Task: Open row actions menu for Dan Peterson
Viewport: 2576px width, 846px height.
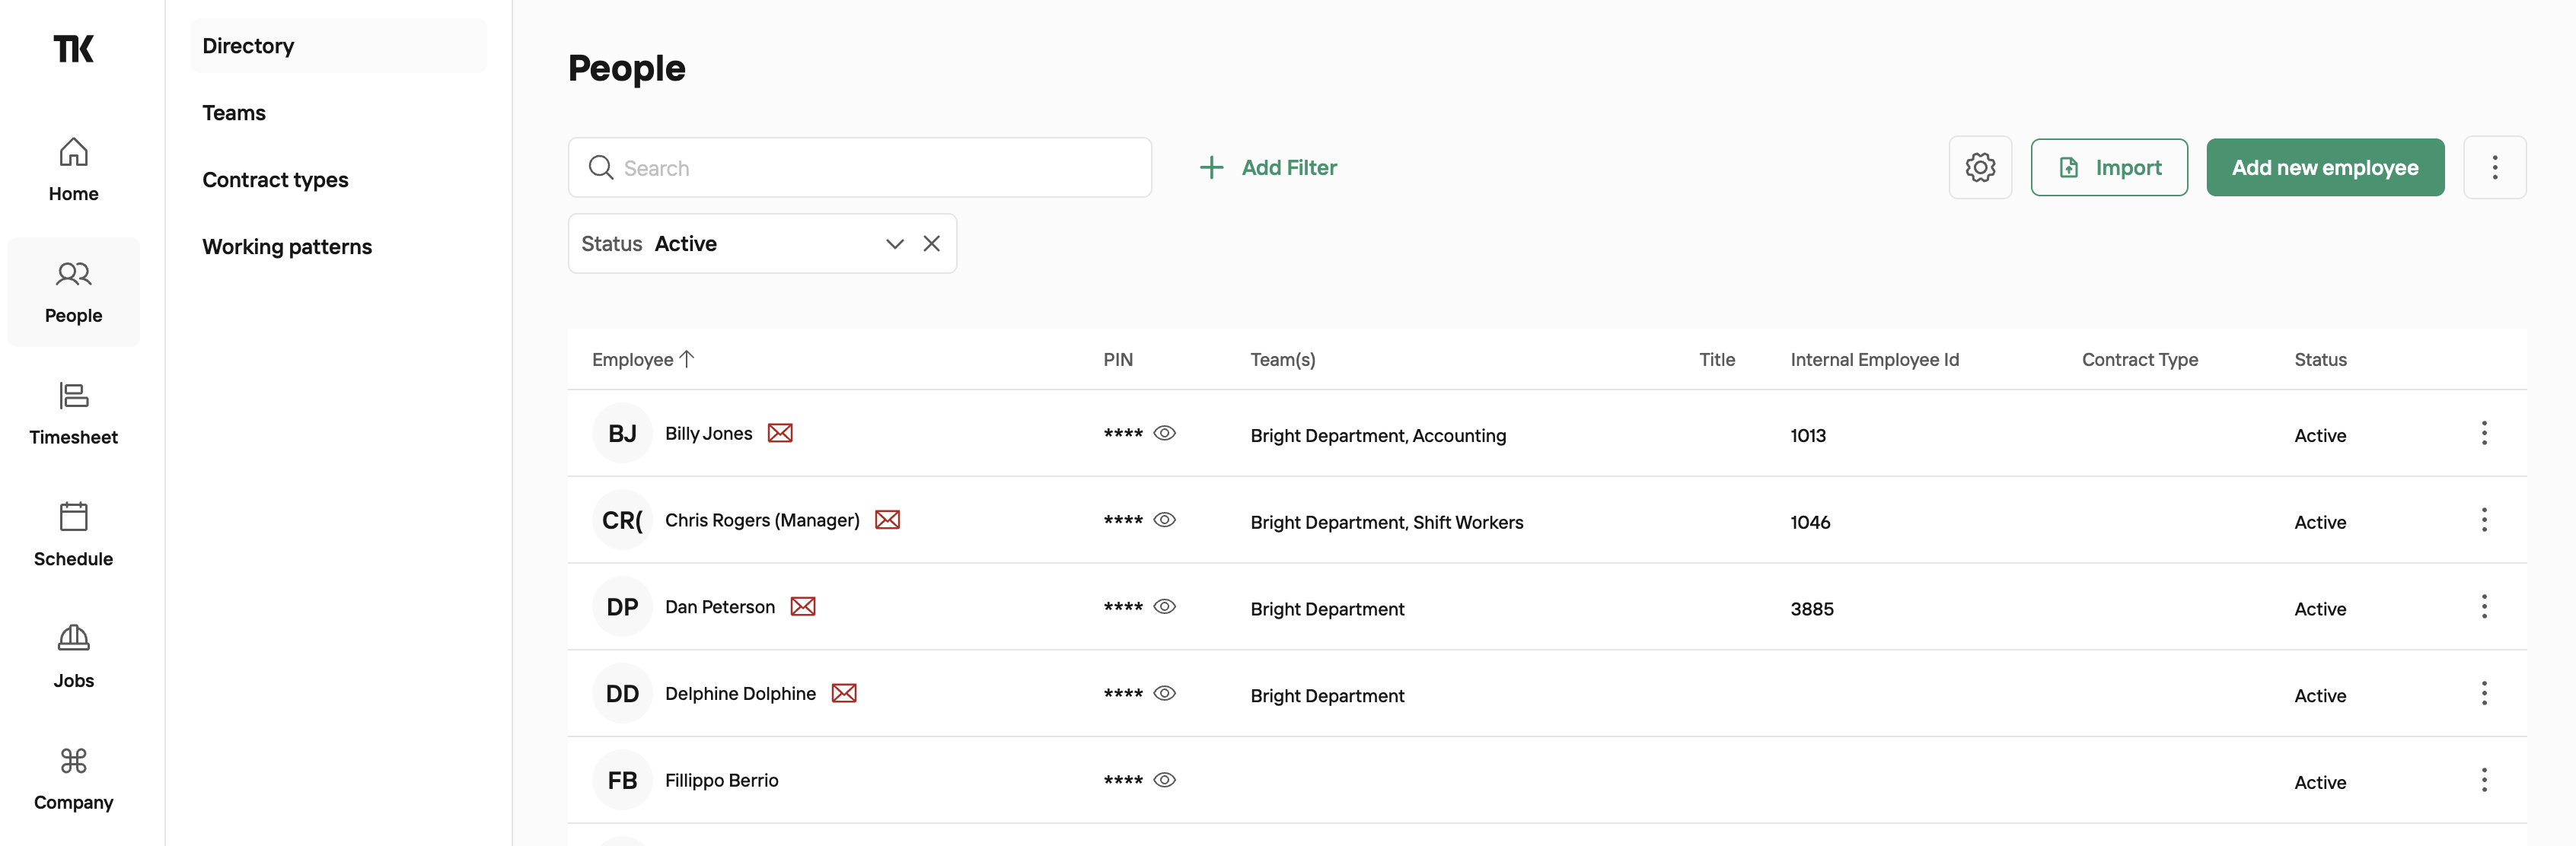Action: click(x=2484, y=607)
